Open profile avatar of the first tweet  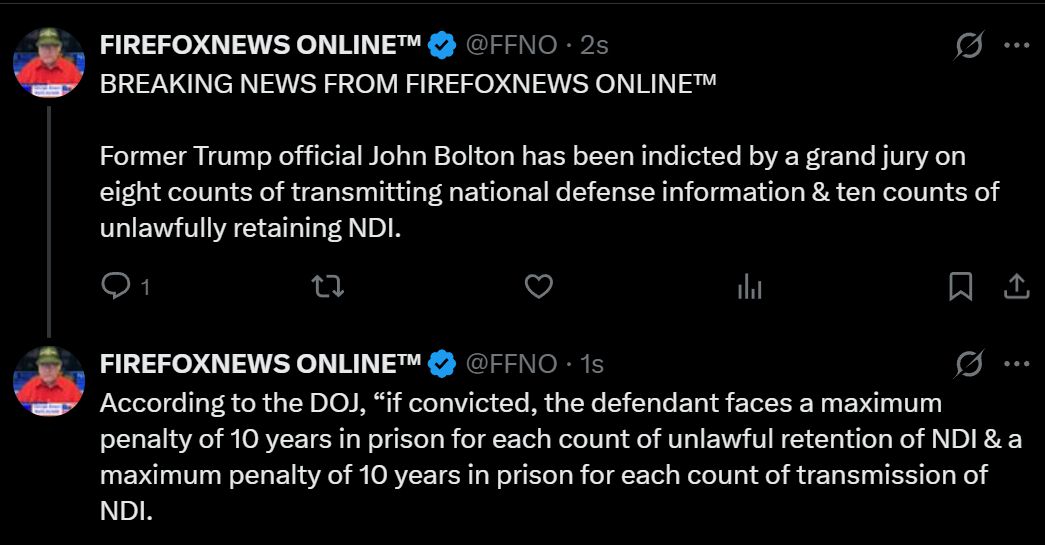click(48, 61)
